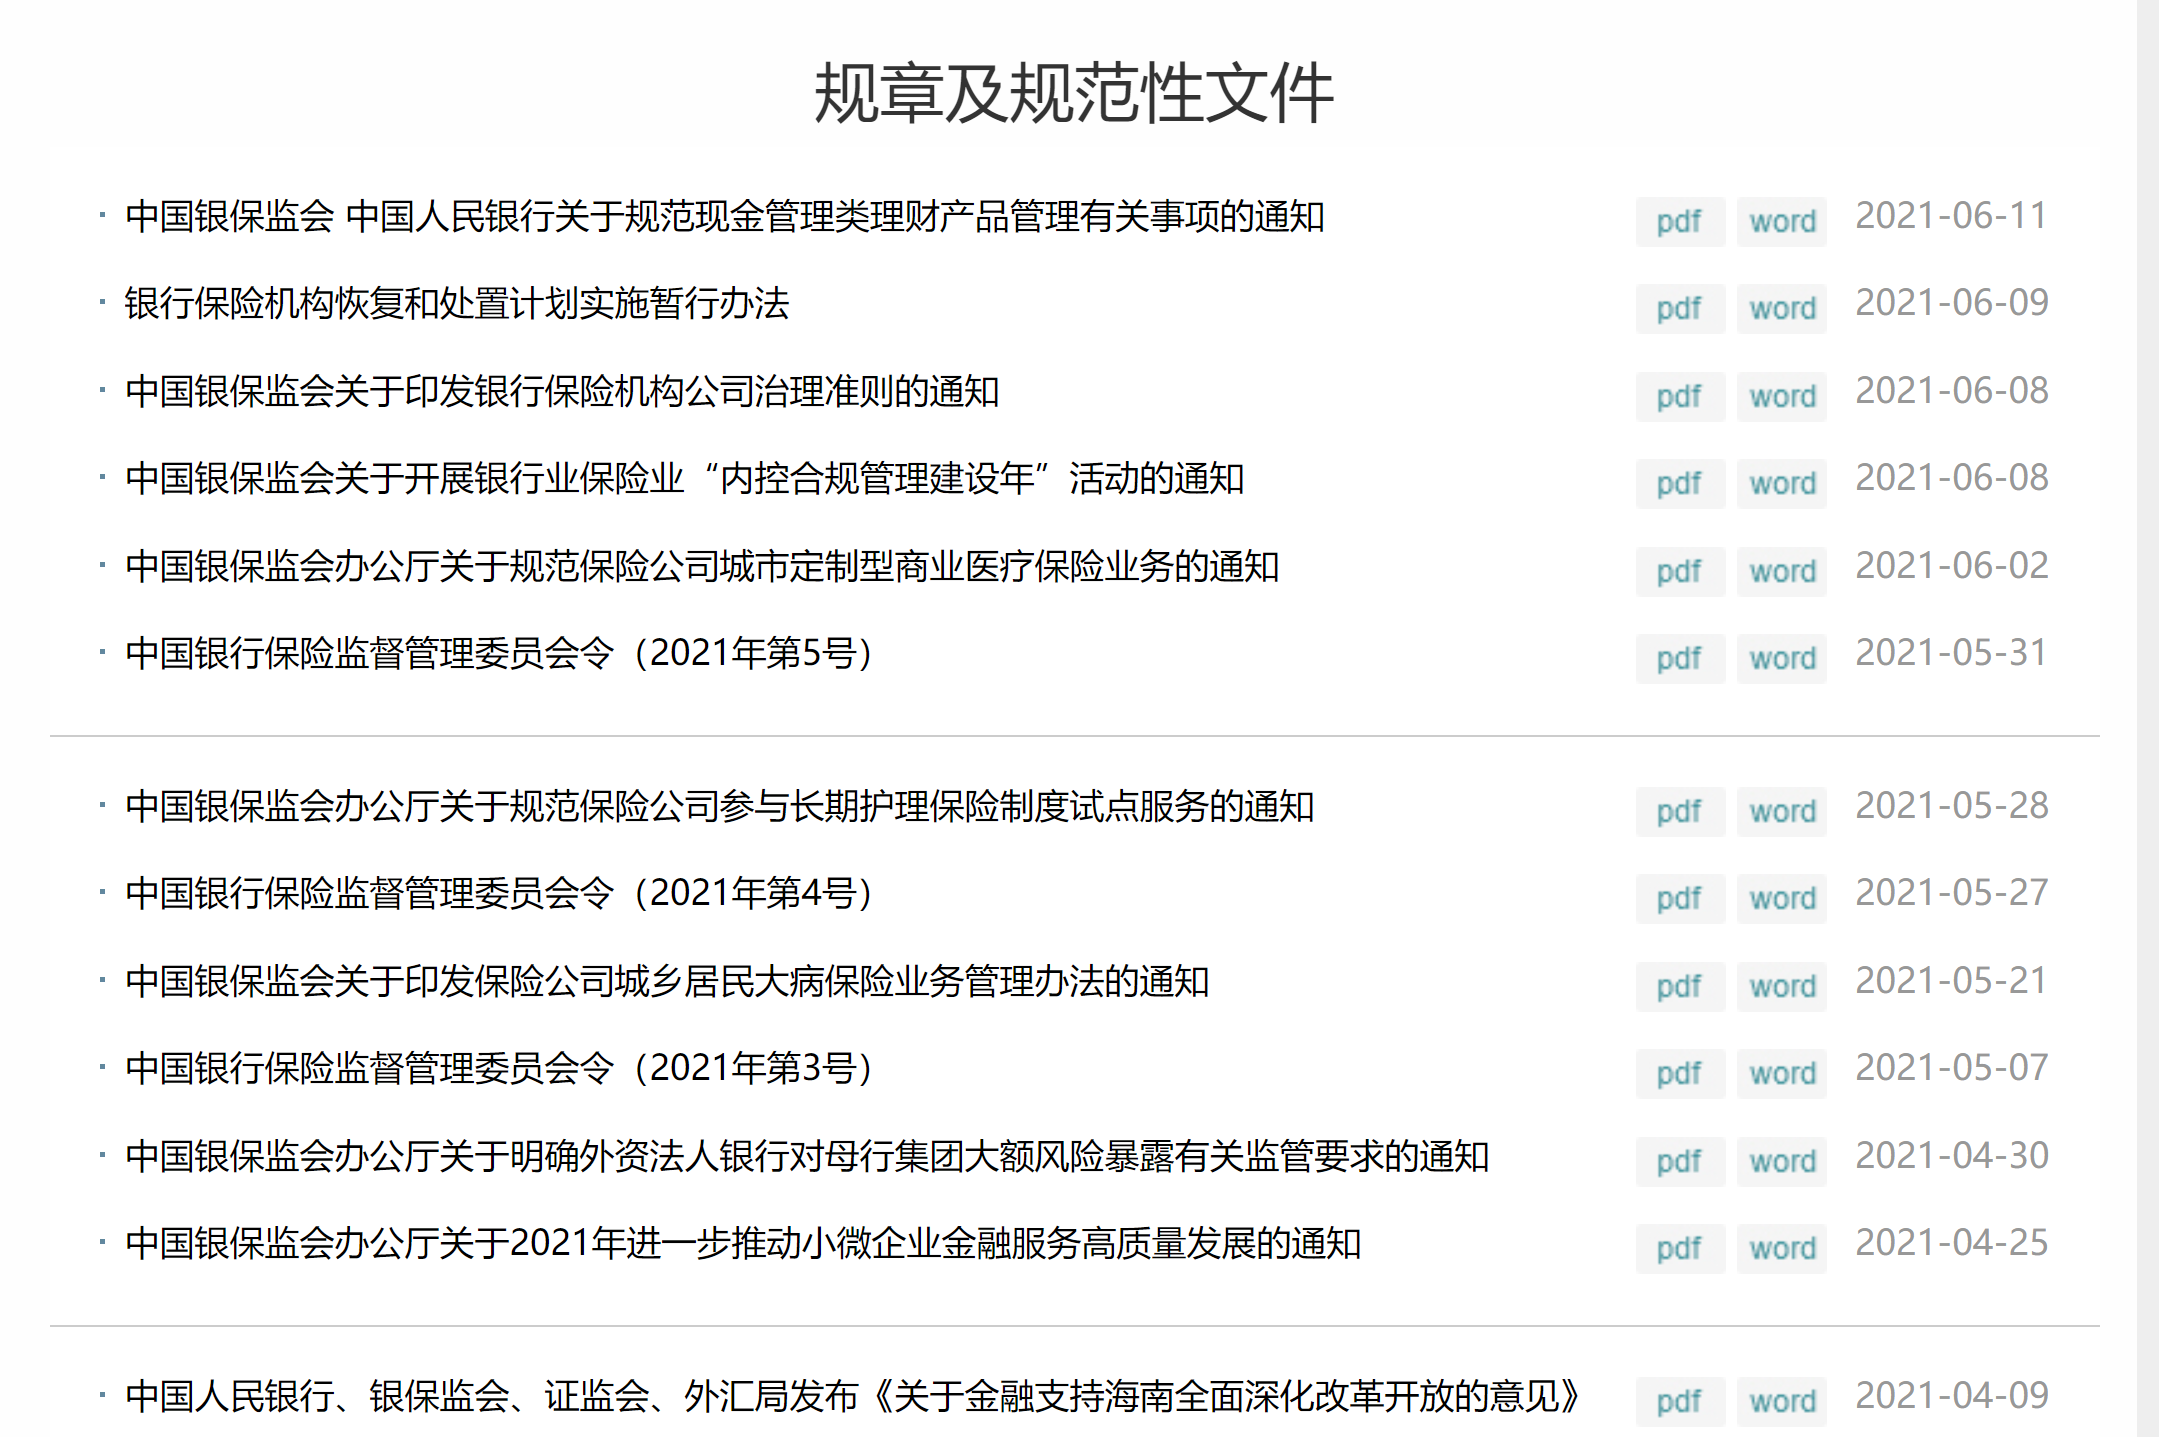Open word for 小微企业金融服务 notice
This screenshot has width=2159, height=1437.
pos(1782,1248)
